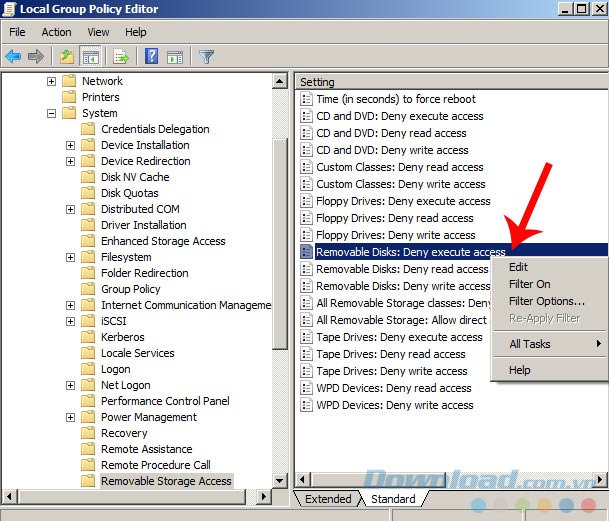
Task: Toggle the Show/Hide Console Tree icon
Action: click(90, 56)
